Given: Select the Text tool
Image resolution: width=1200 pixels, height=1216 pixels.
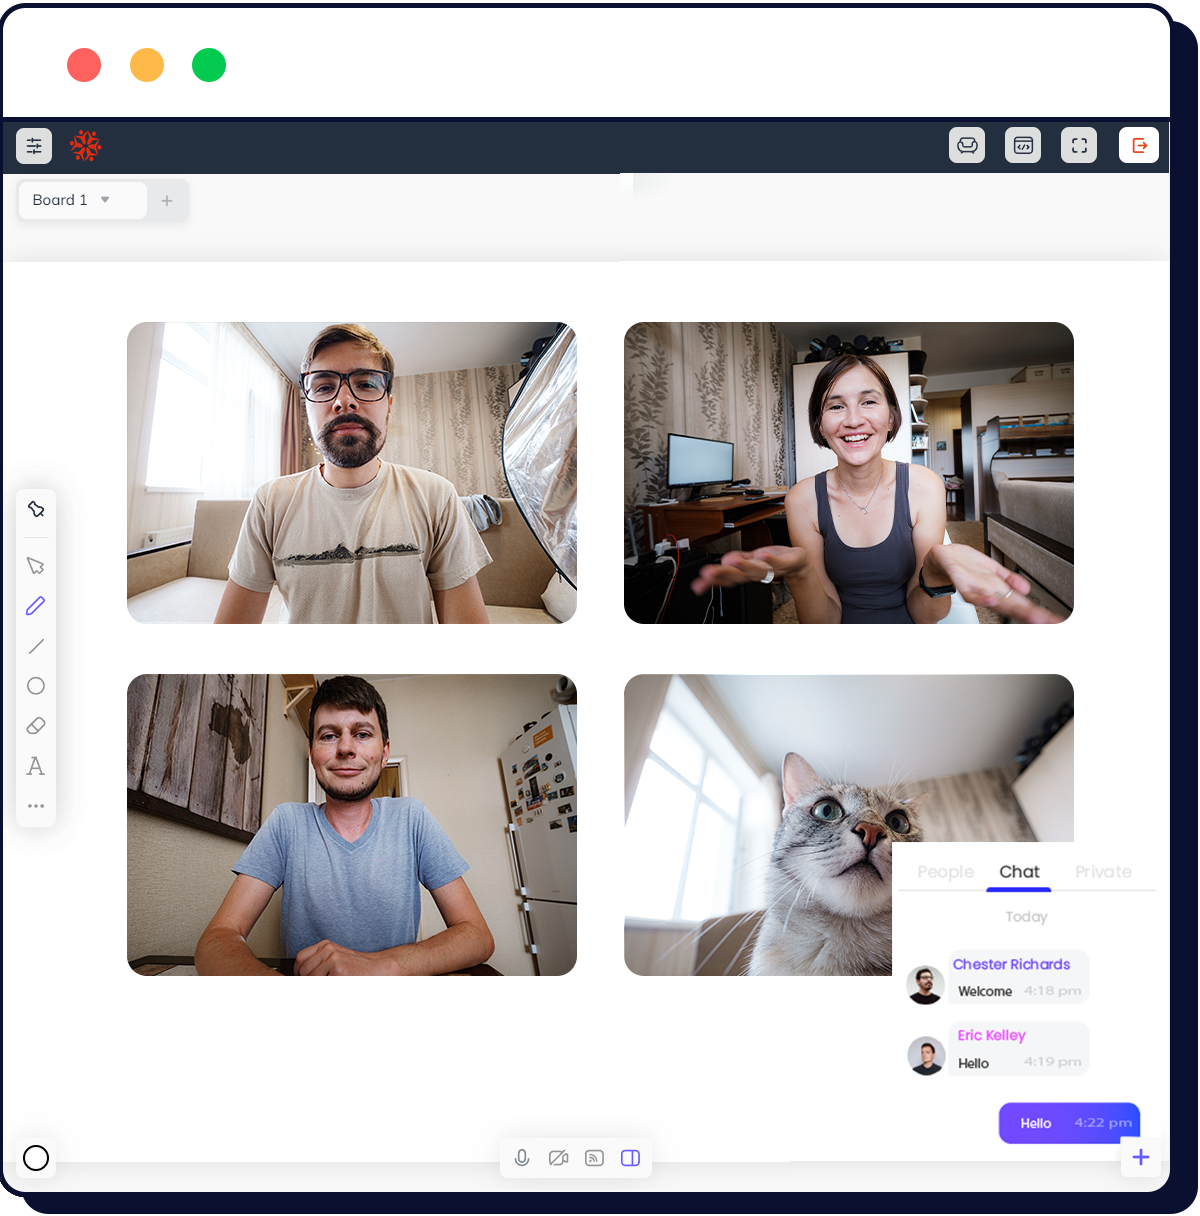Looking at the screenshot, I should click(x=36, y=766).
